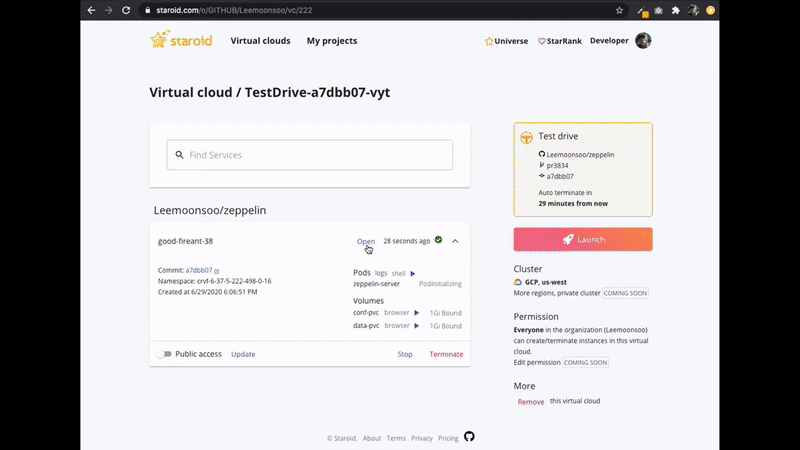Open the browser profile avatar in the toolbar
This screenshot has width=800, height=450.
(693, 10)
